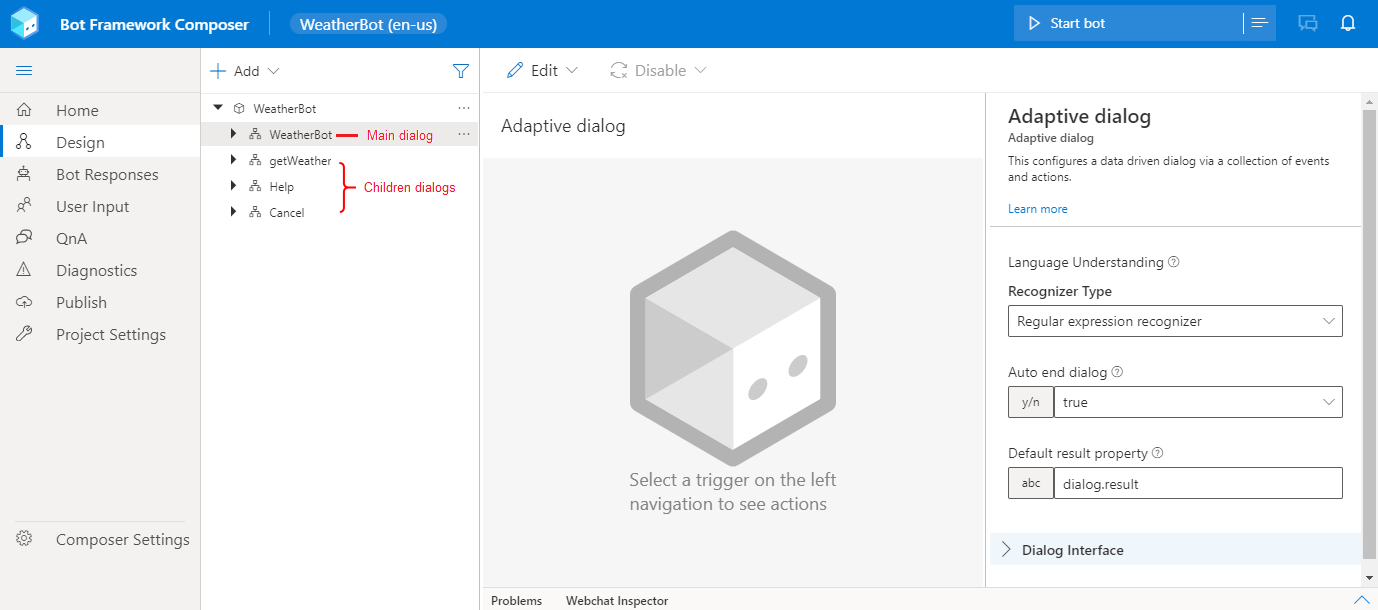Expand the bottom debug panel chevron
Viewport: 1378px width, 610px height.
pos(1361,600)
